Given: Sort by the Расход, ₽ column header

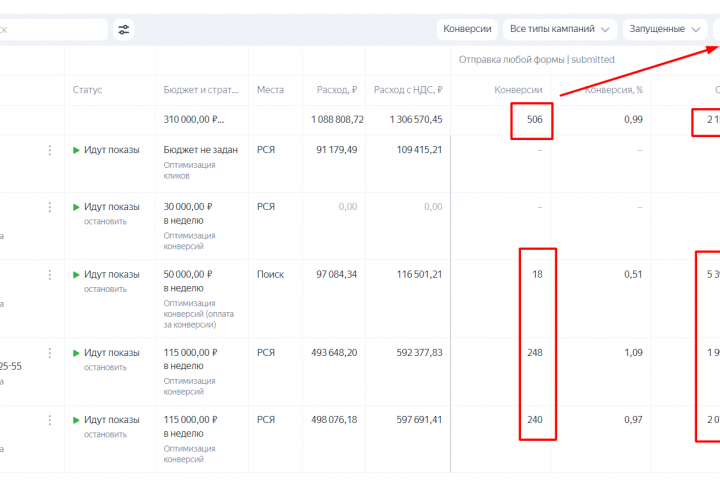Looking at the screenshot, I should click(337, 90).
